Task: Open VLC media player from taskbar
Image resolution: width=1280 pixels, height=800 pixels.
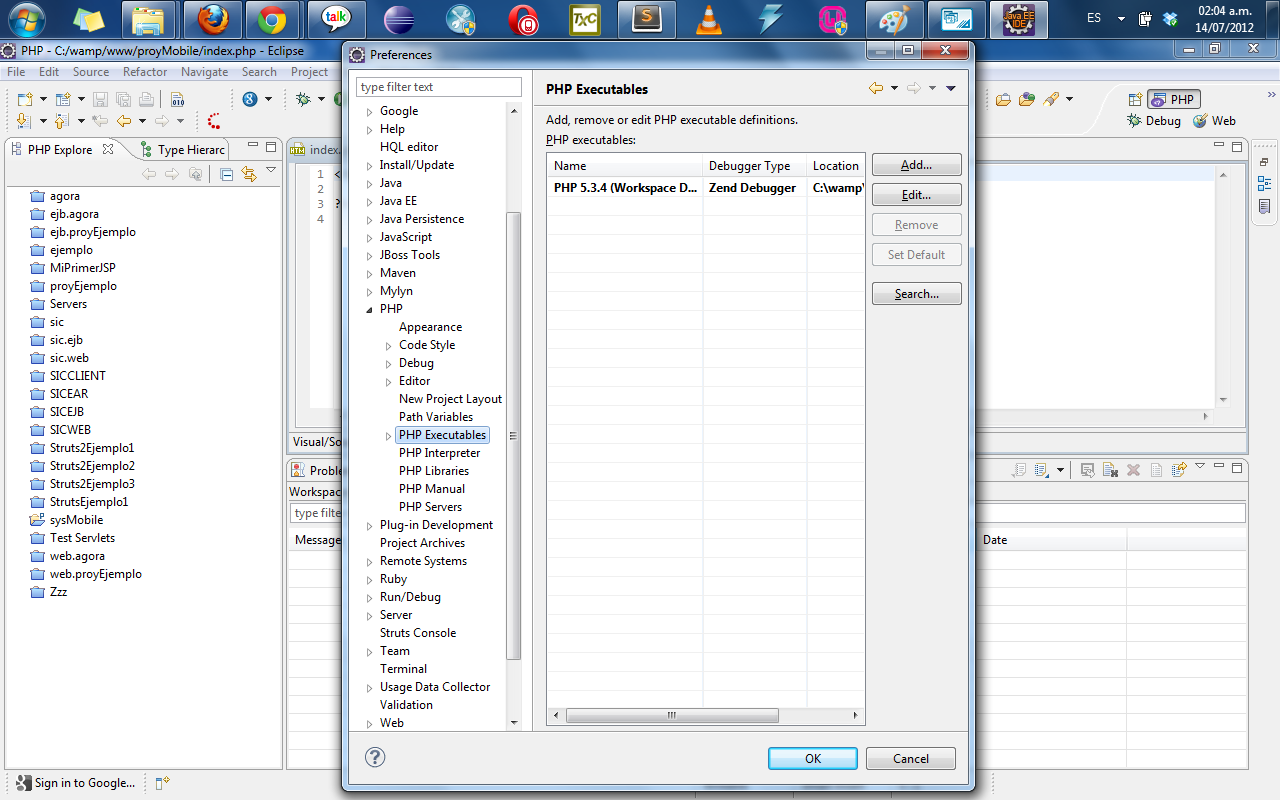Action: click(709, 19)
